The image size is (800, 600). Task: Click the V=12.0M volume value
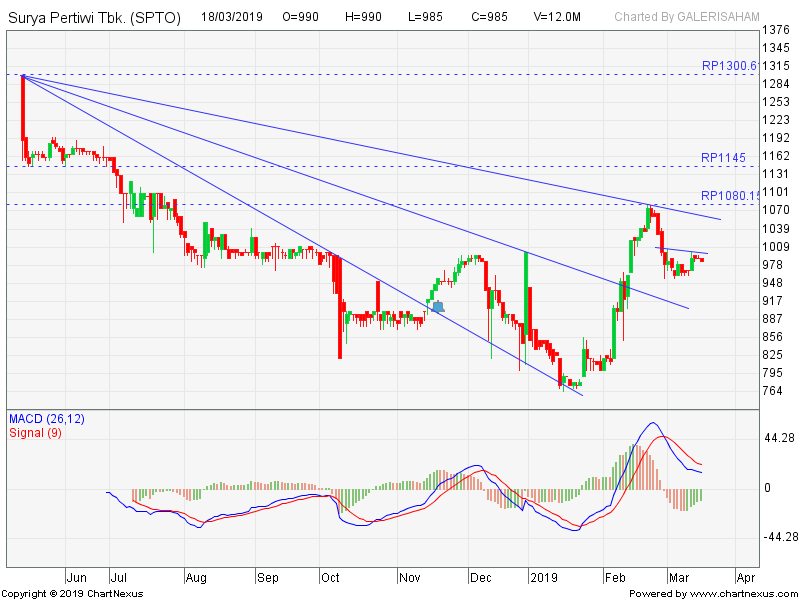tap(555, 17)
